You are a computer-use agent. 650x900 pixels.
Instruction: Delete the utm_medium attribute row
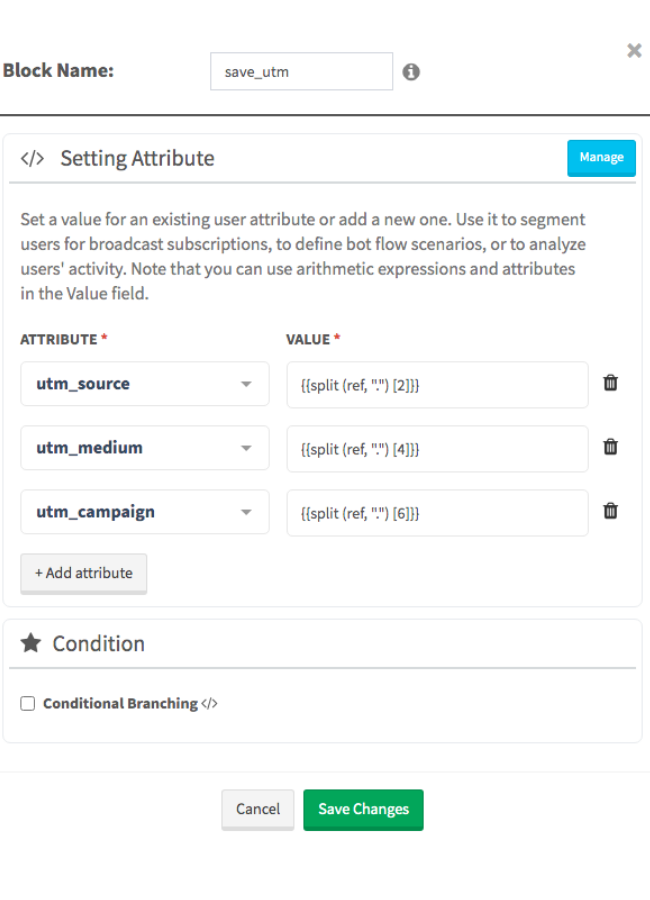click(610, 447)
